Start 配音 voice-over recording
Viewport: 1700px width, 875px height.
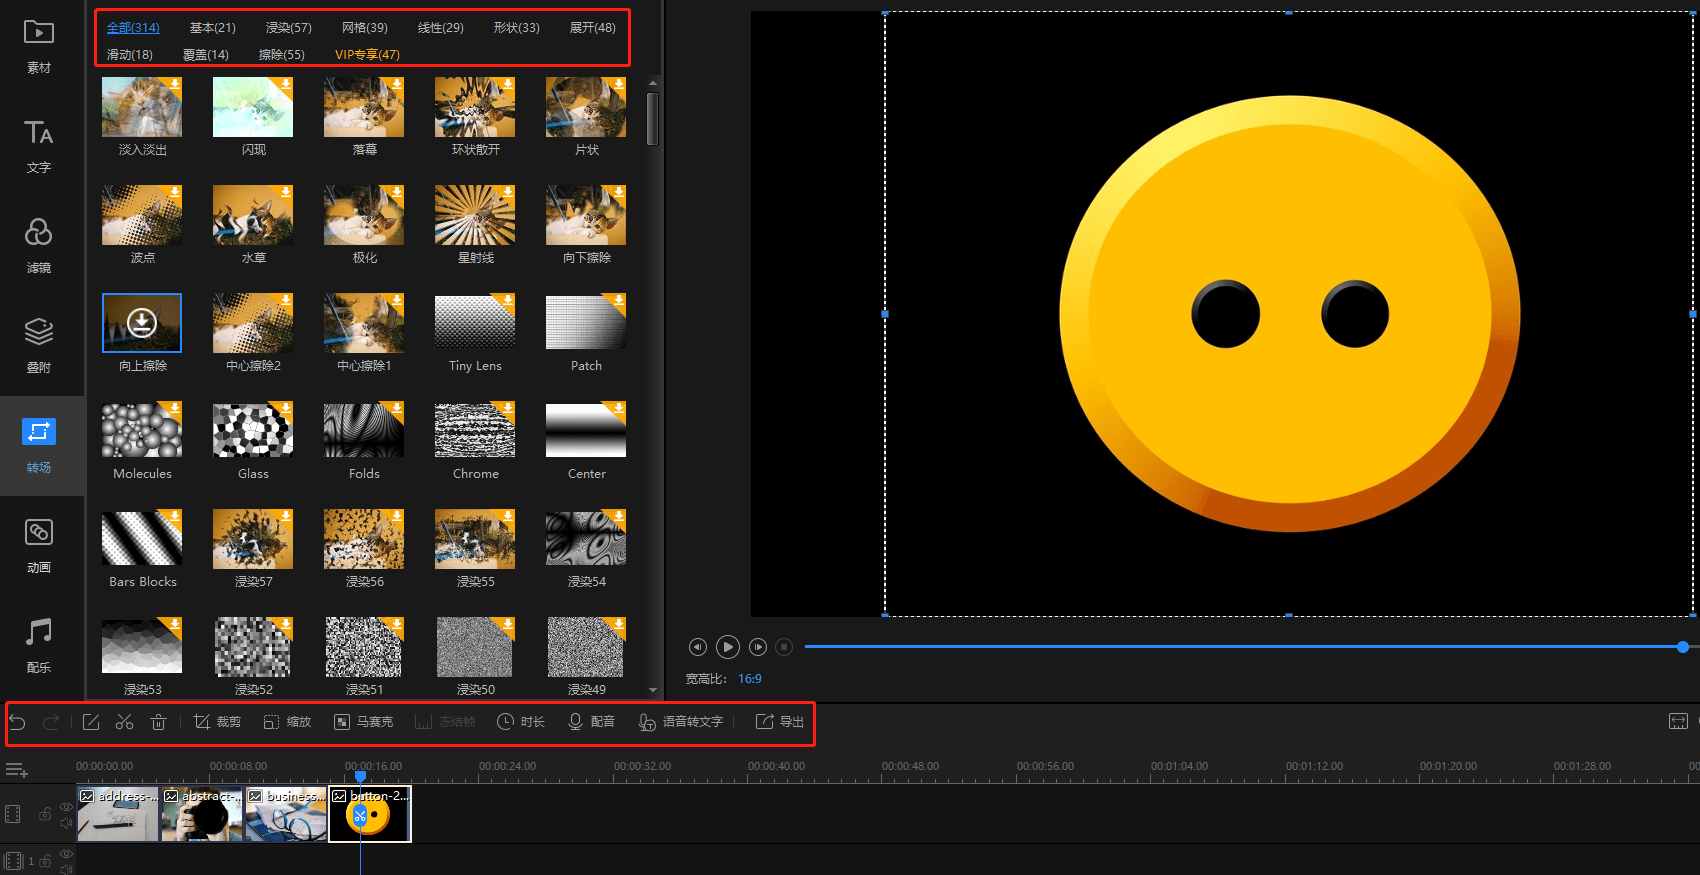point(591,722)
